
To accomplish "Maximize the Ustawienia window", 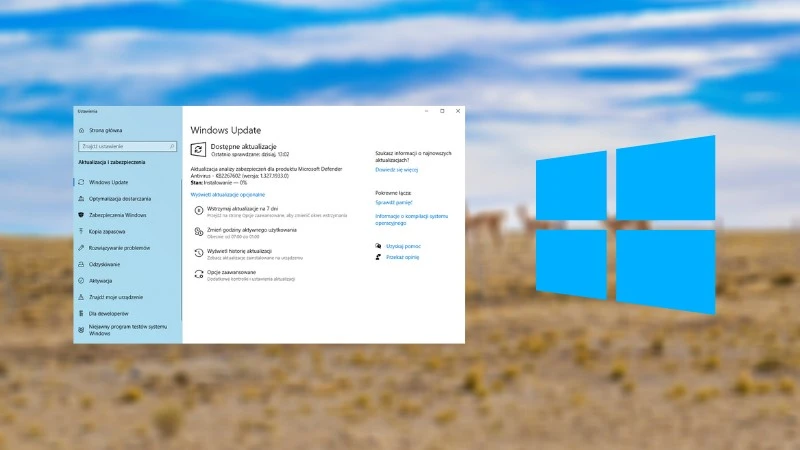I will (442, 111).
